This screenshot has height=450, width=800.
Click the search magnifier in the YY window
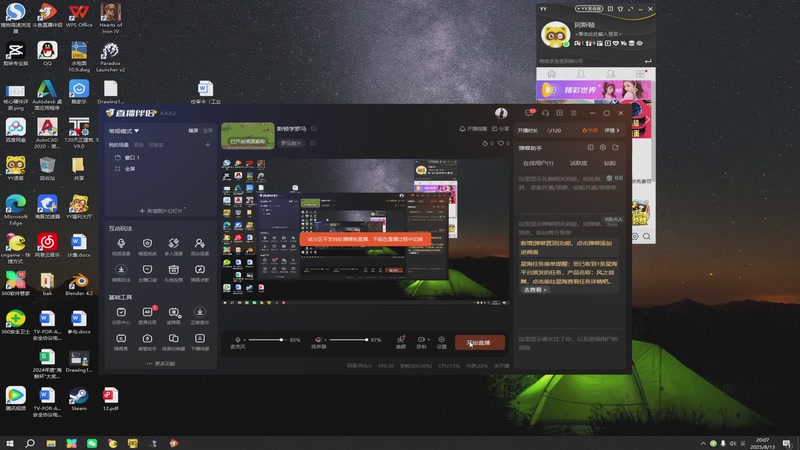click(646, 236)
